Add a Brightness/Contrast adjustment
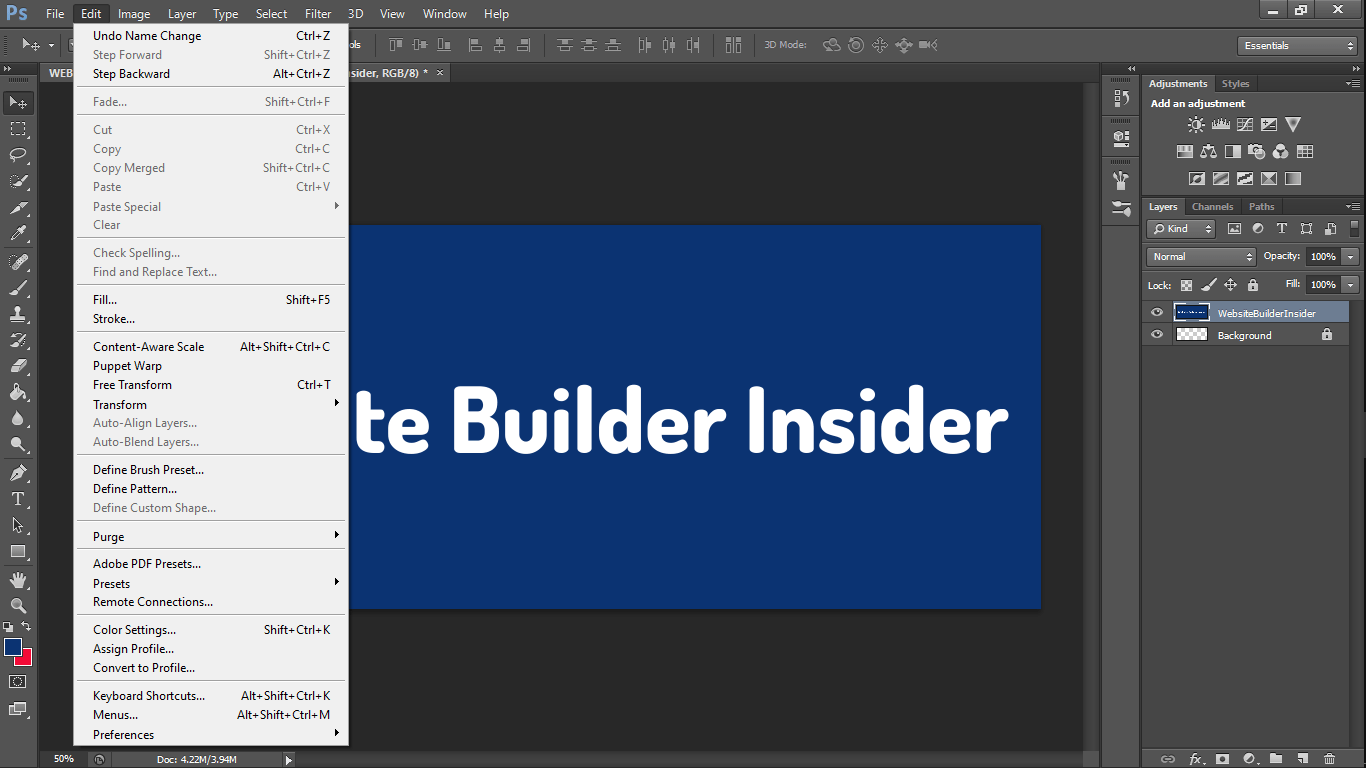 pos(1196,124)
